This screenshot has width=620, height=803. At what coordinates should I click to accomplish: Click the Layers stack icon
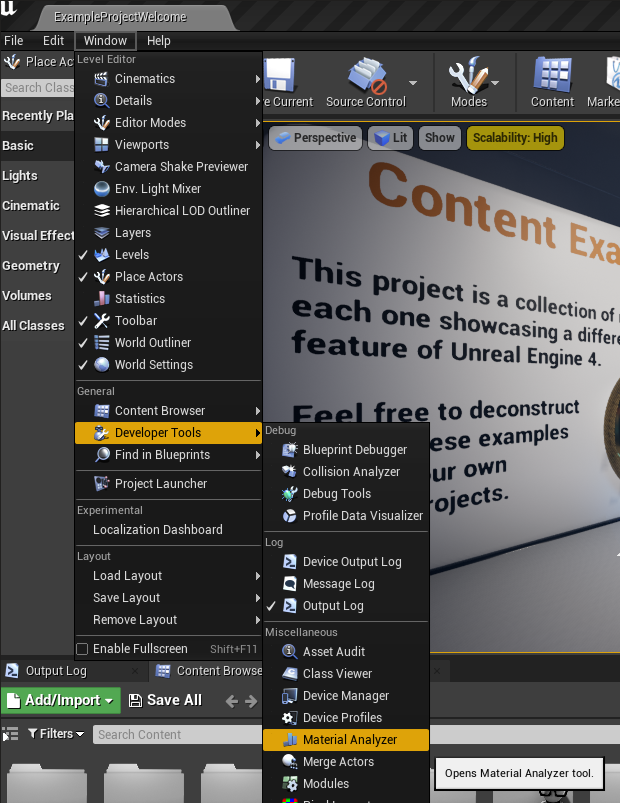[102, 233]
